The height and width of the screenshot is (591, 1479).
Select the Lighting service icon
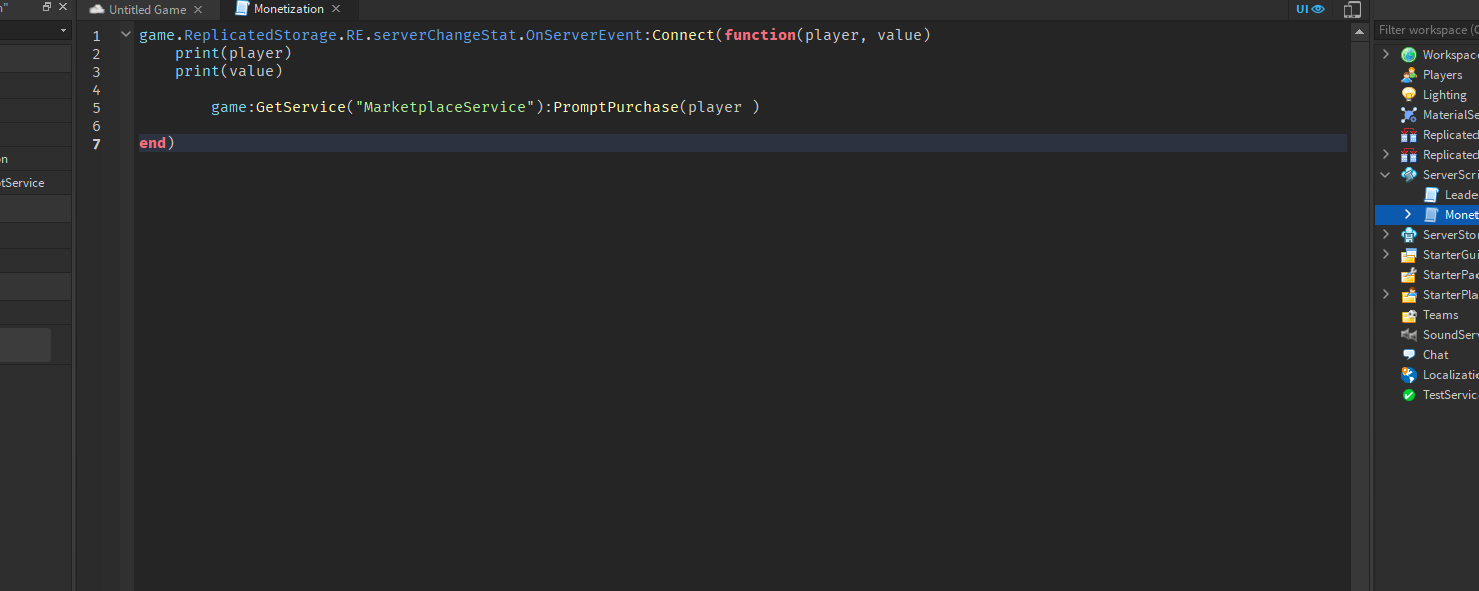point(1409,94)
